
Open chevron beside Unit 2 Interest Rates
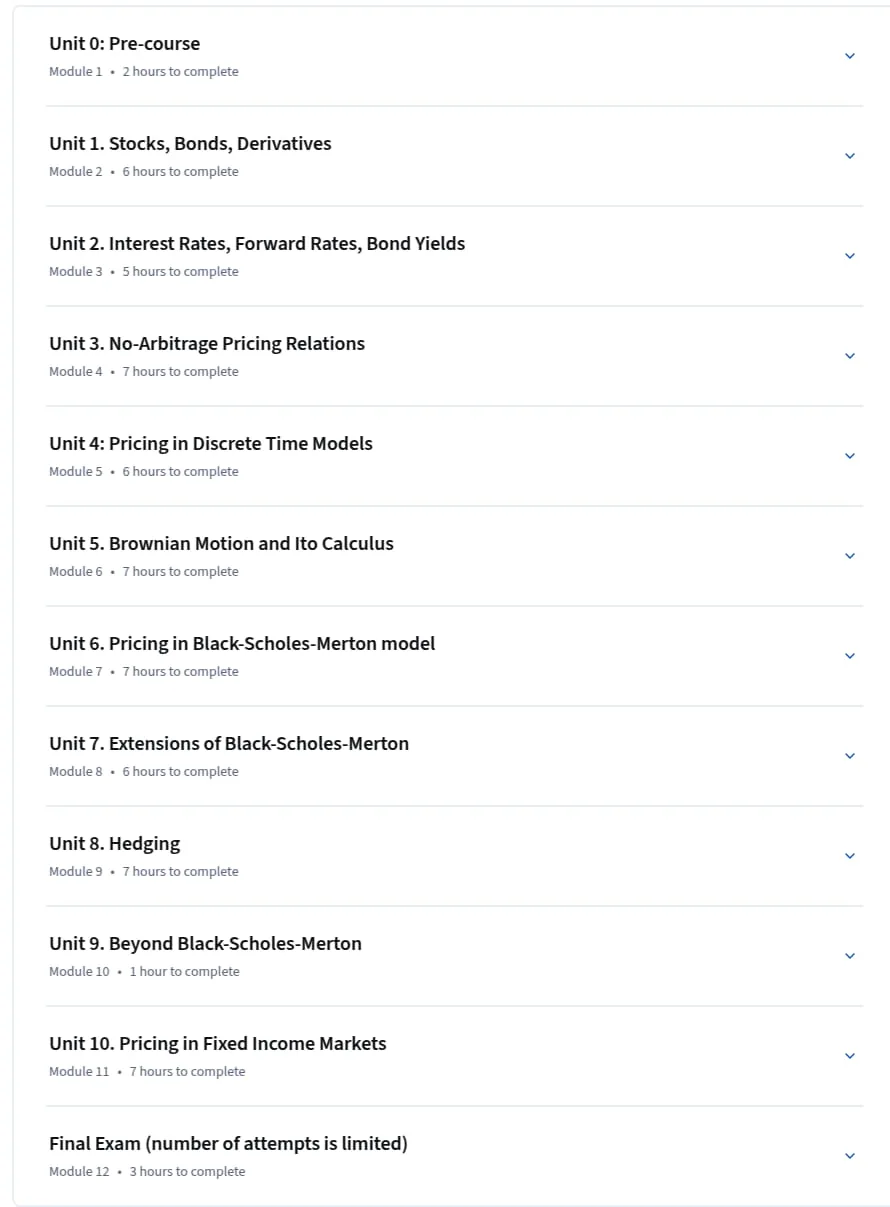click(850, 256)
